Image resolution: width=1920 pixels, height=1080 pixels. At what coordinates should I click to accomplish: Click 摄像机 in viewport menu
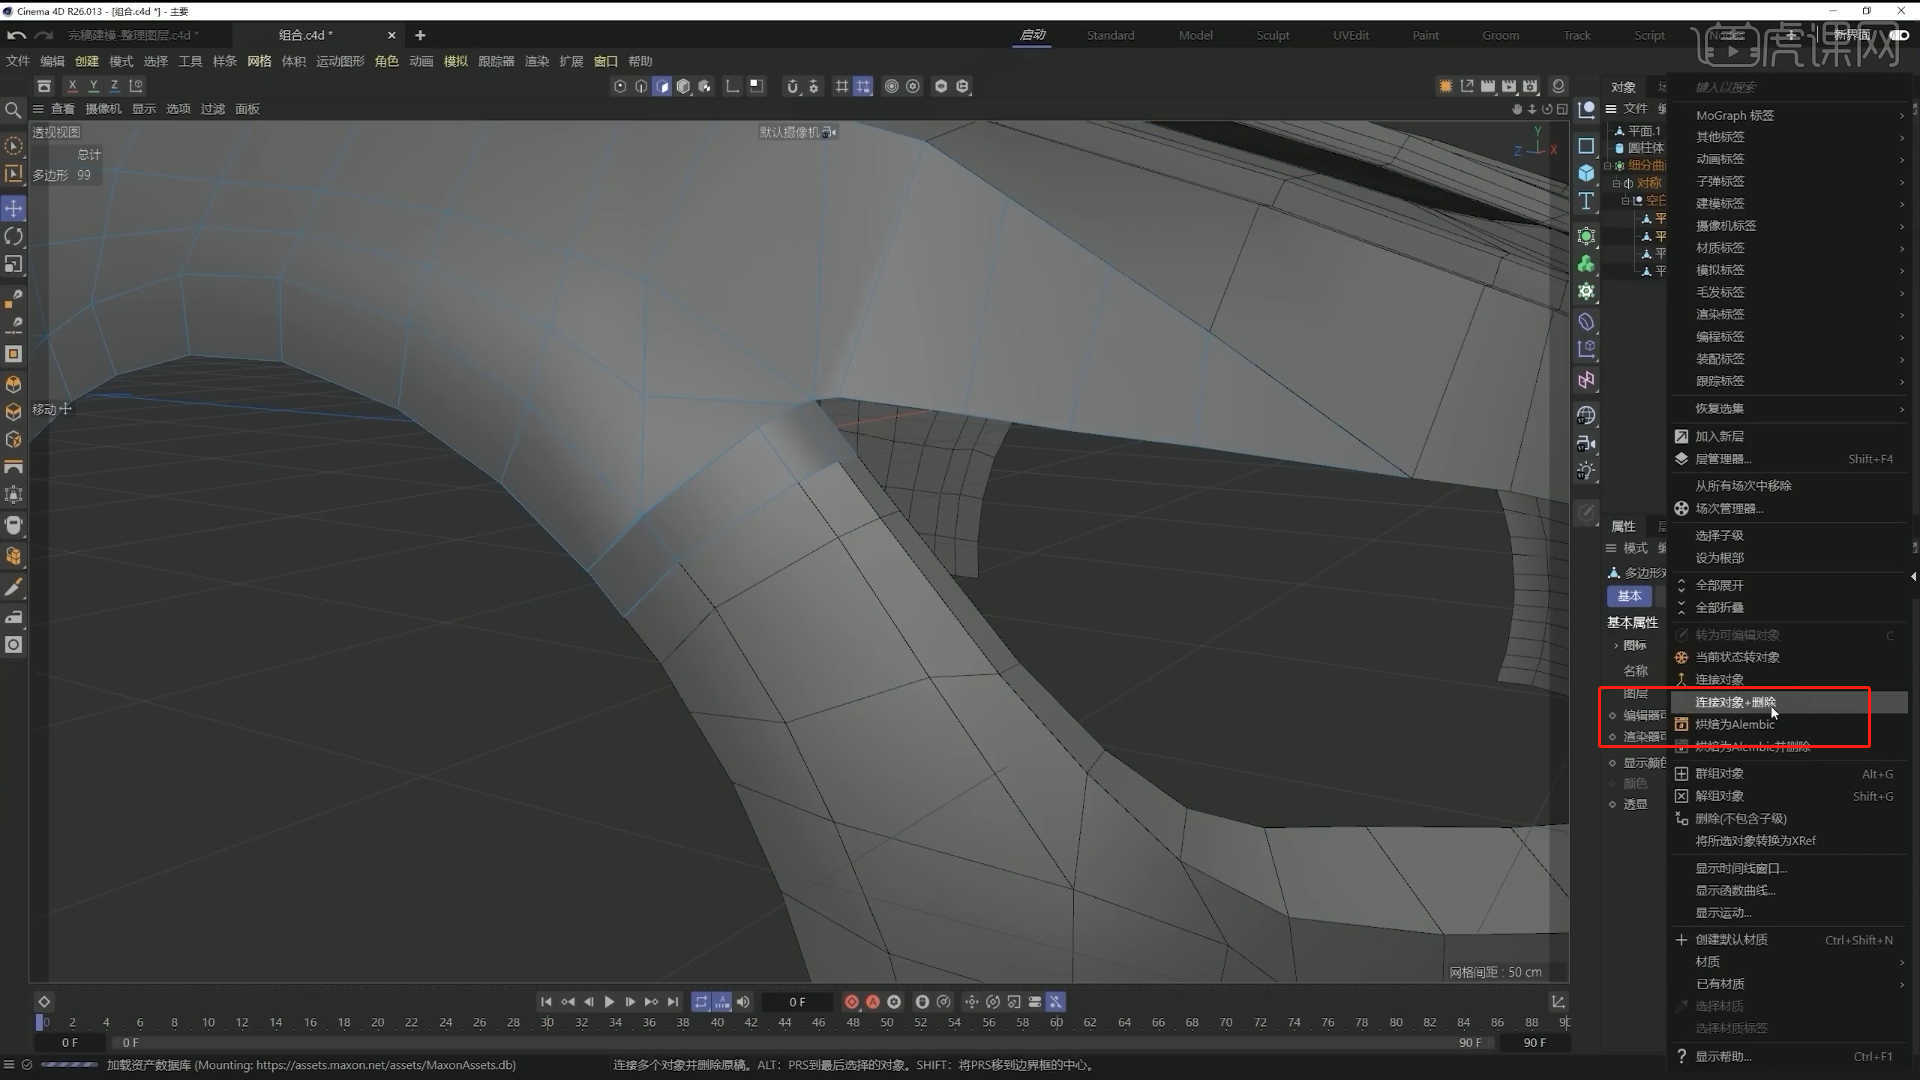pyautogui.click(x=103, y=109)
